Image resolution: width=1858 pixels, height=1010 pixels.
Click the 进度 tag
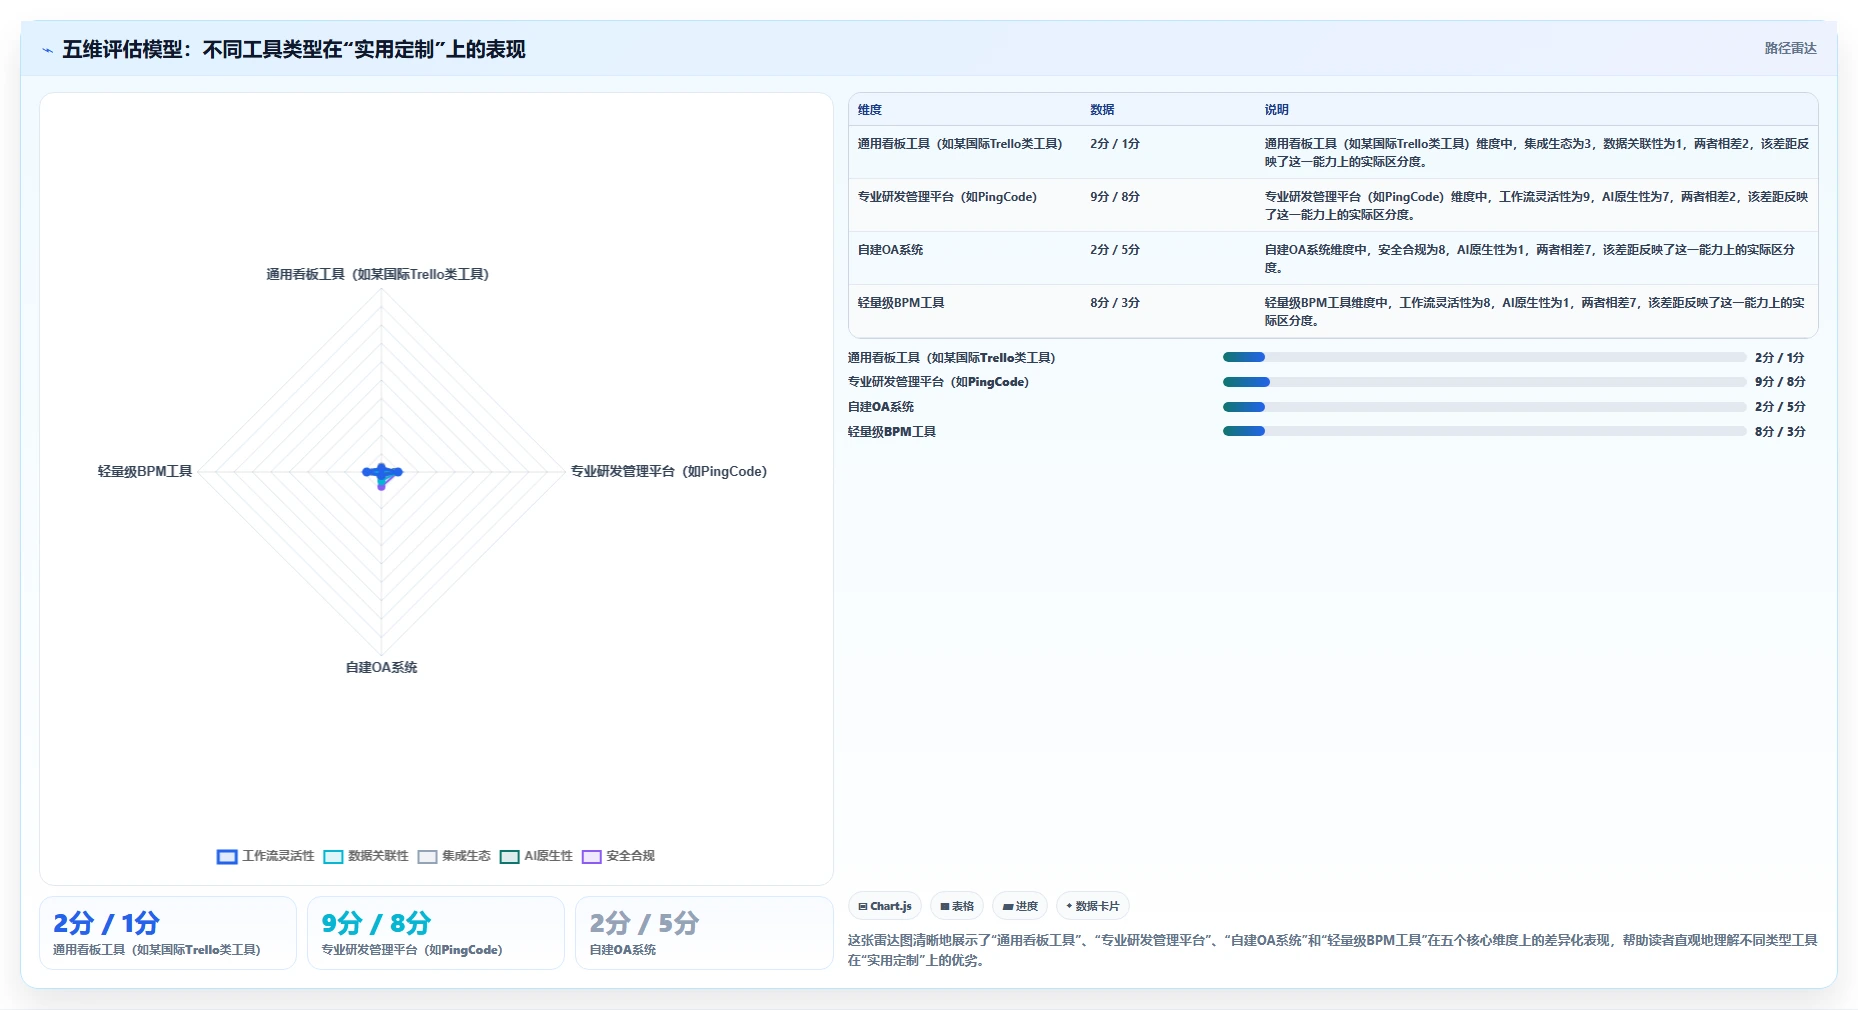pos(1020,906)
